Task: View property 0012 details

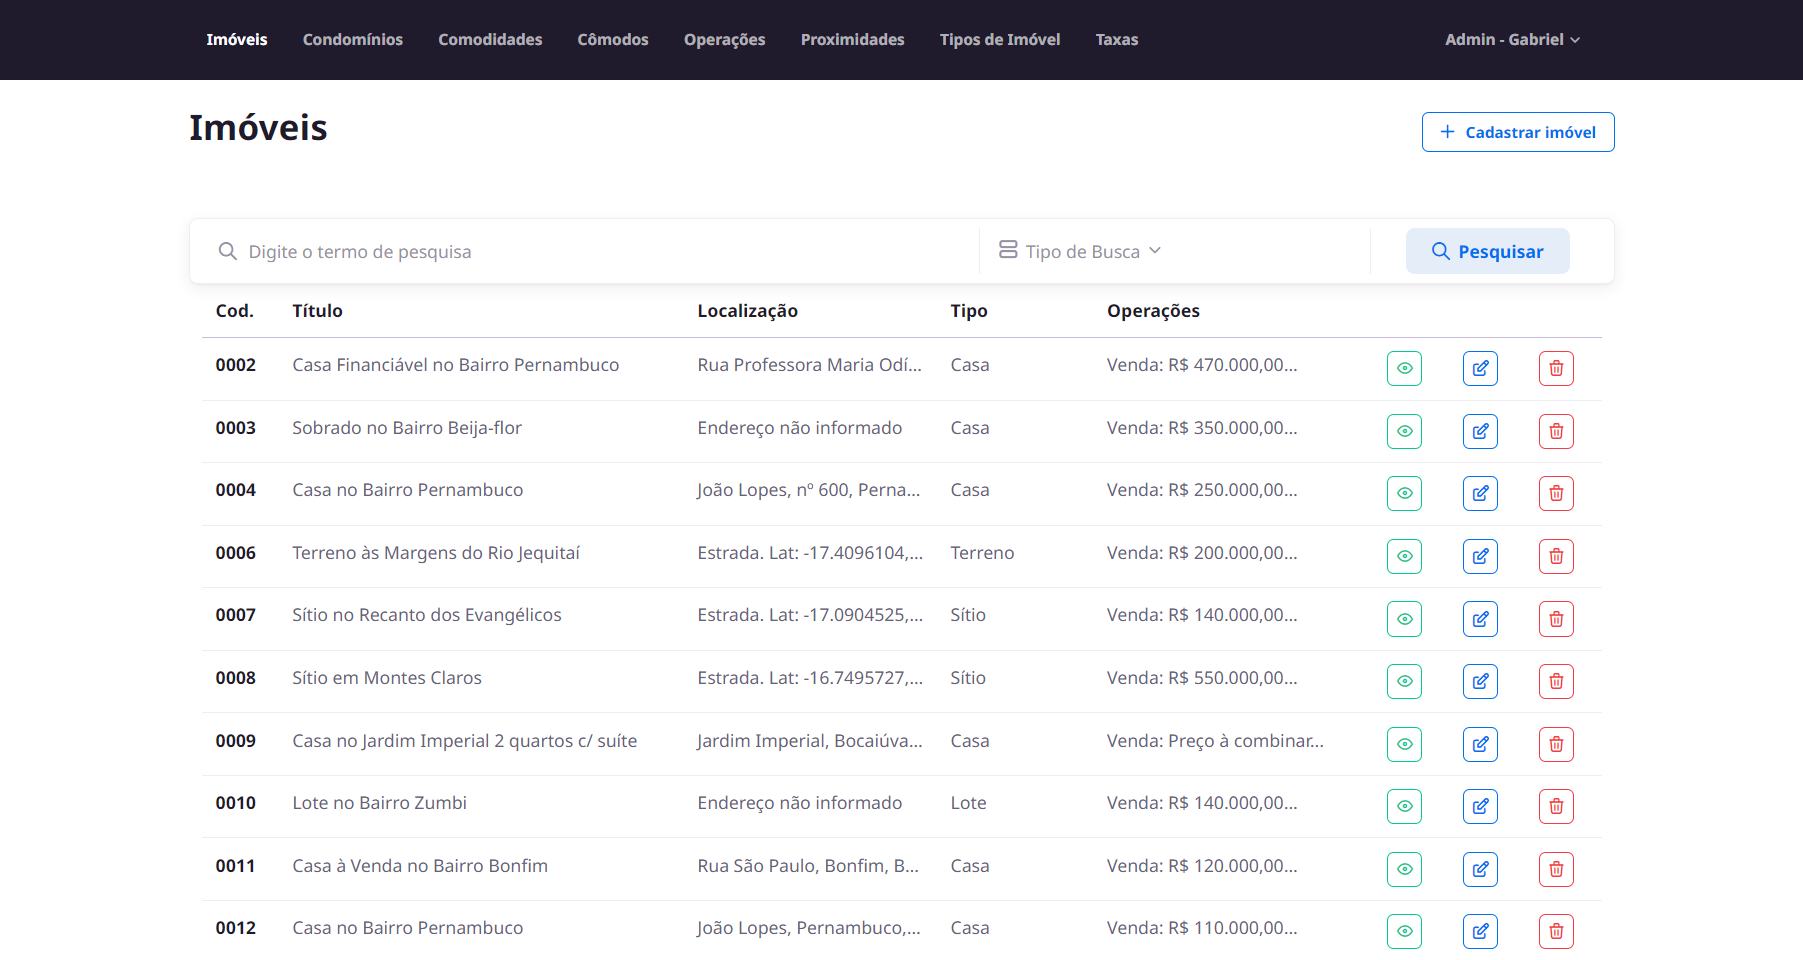Action: (x=1404, y=931)
